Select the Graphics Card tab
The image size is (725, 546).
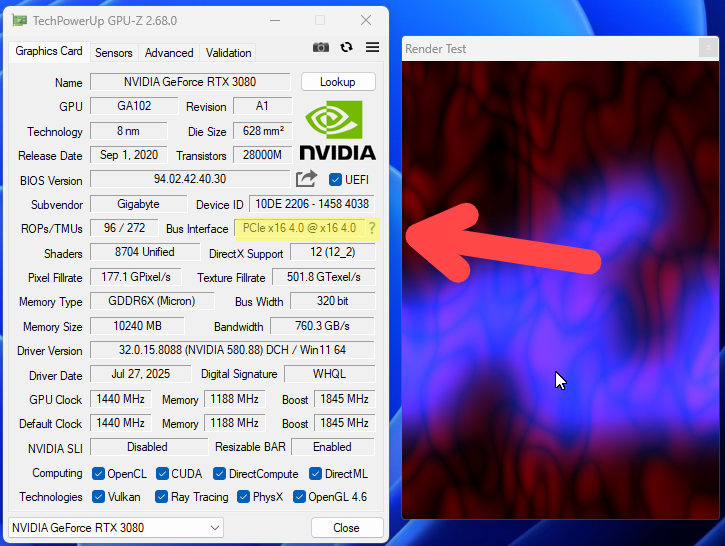pos(49,51)
